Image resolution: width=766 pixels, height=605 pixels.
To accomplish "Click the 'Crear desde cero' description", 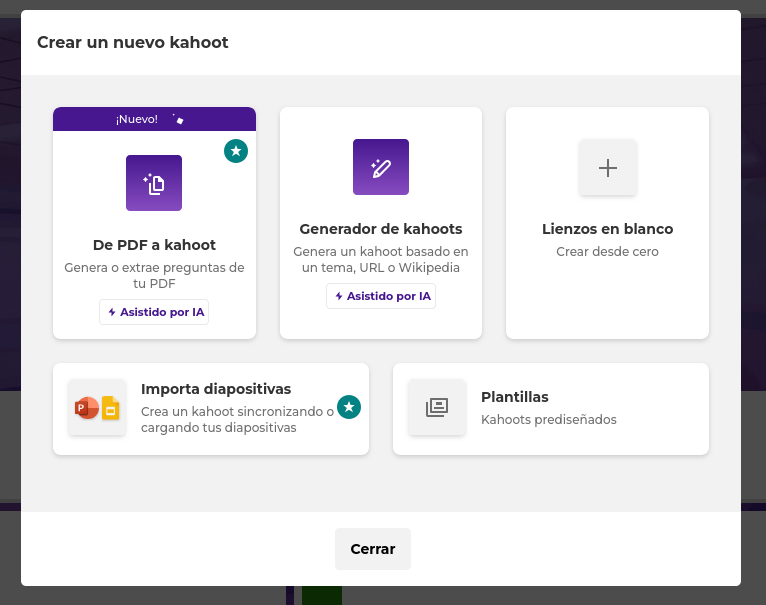I will (607, 252).
